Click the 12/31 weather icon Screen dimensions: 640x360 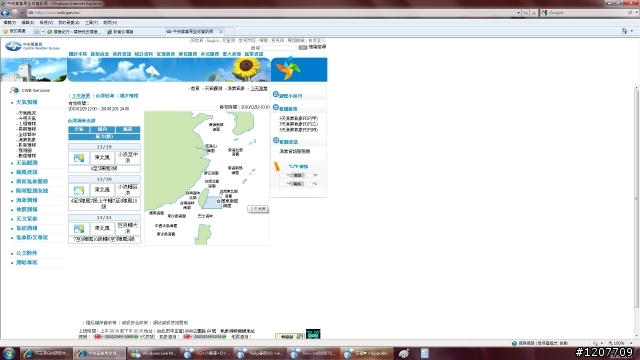click(79, 229)
